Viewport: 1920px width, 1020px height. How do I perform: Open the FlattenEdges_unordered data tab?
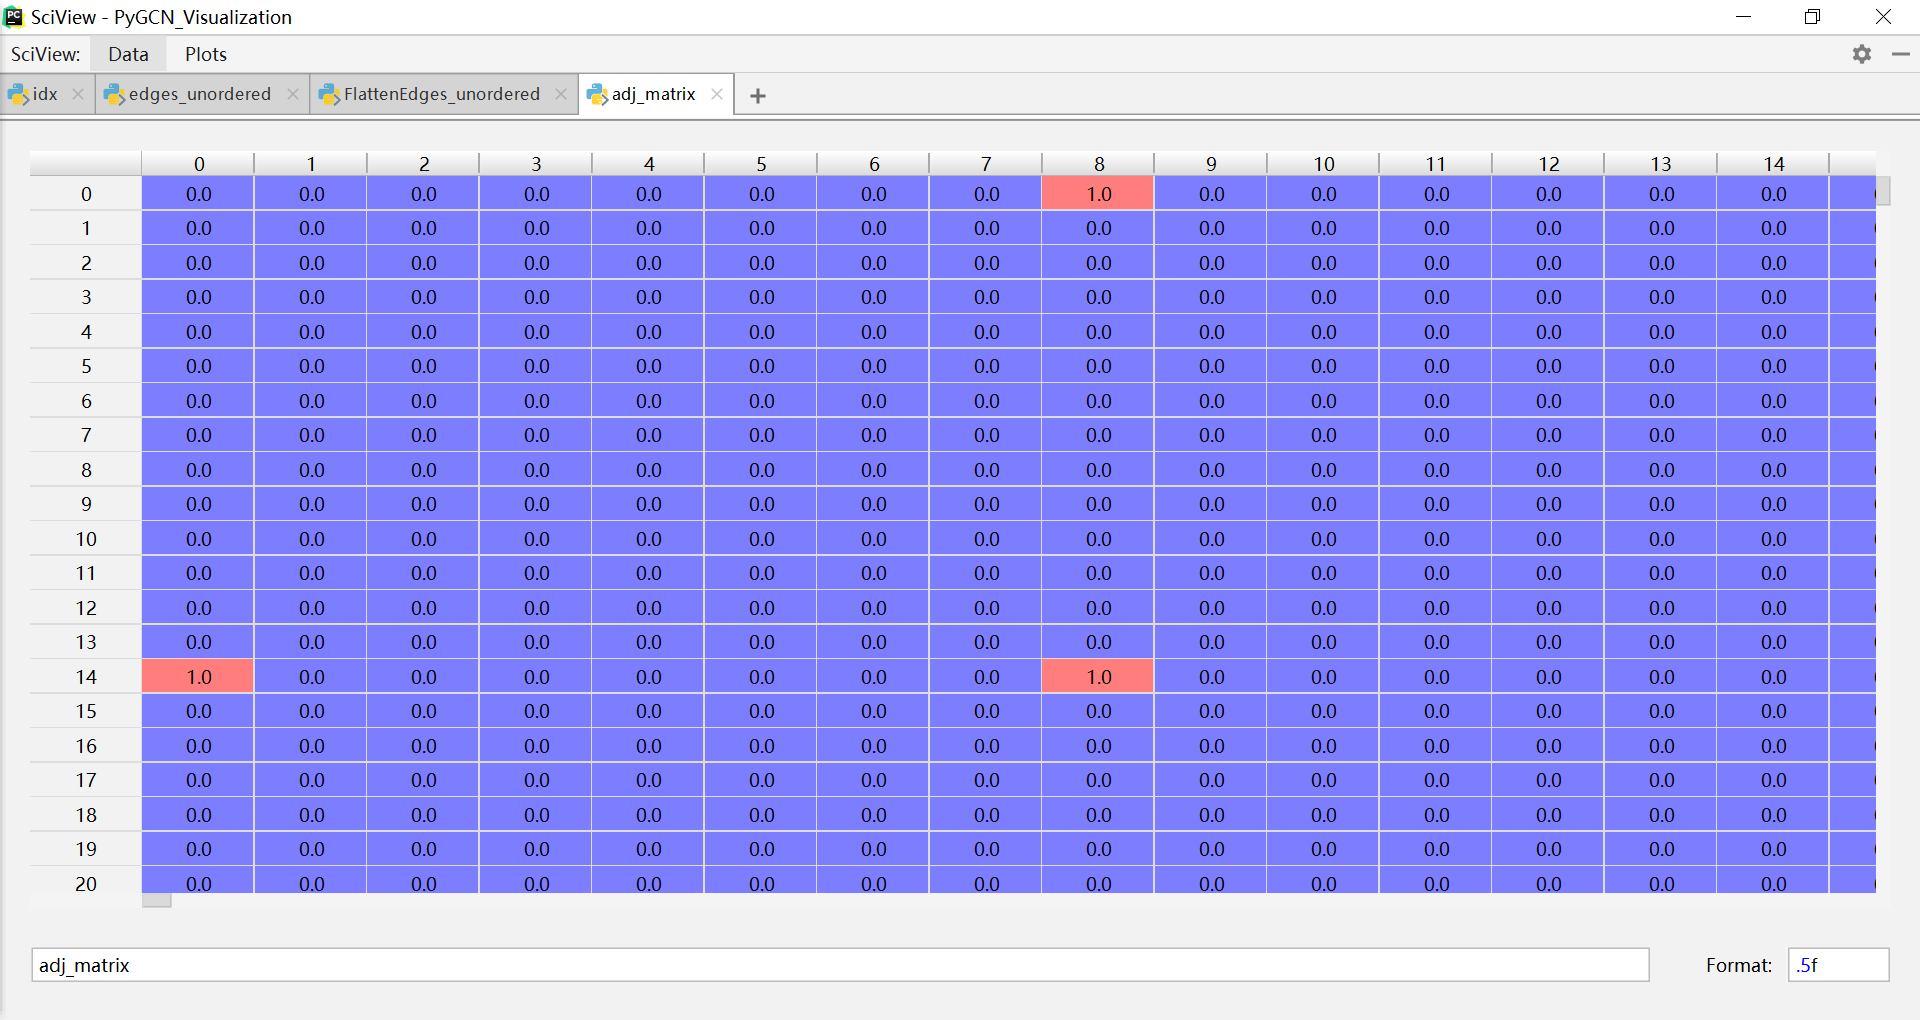[440, 94]
